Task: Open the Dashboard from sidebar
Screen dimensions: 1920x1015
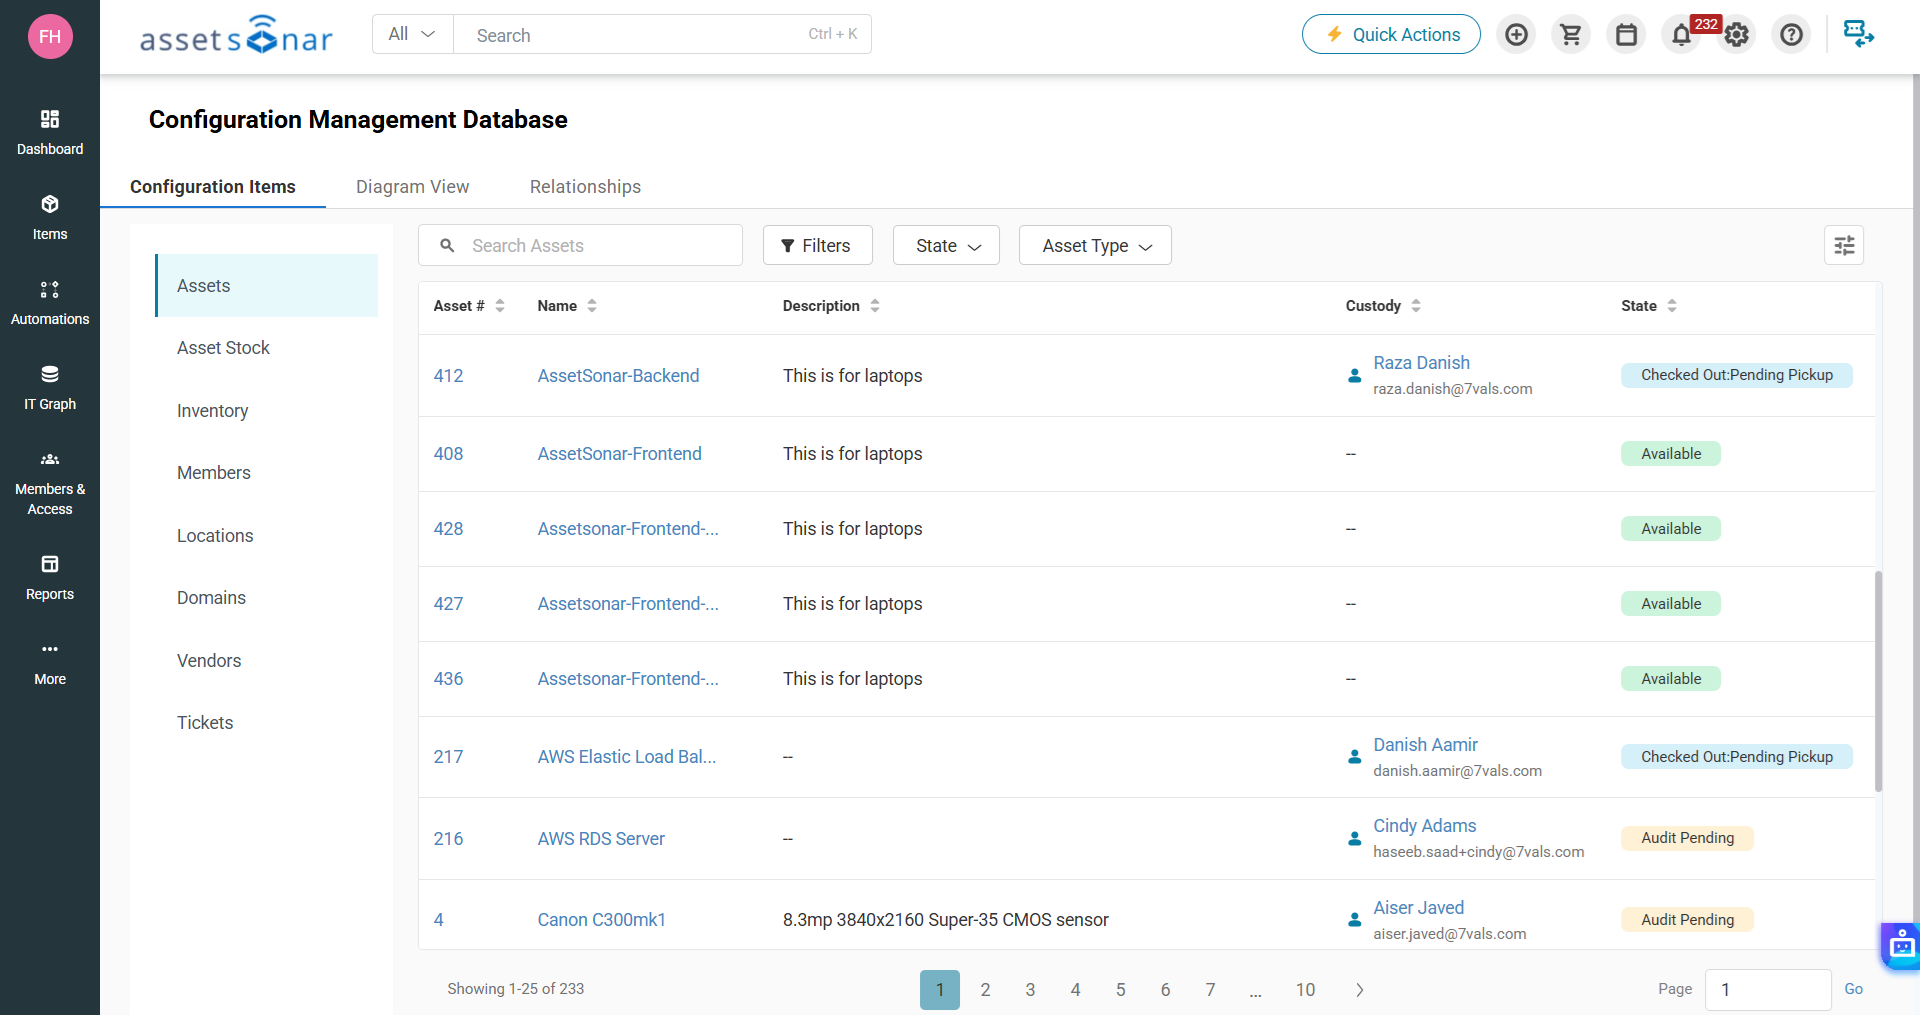Action: pos(50,133)
